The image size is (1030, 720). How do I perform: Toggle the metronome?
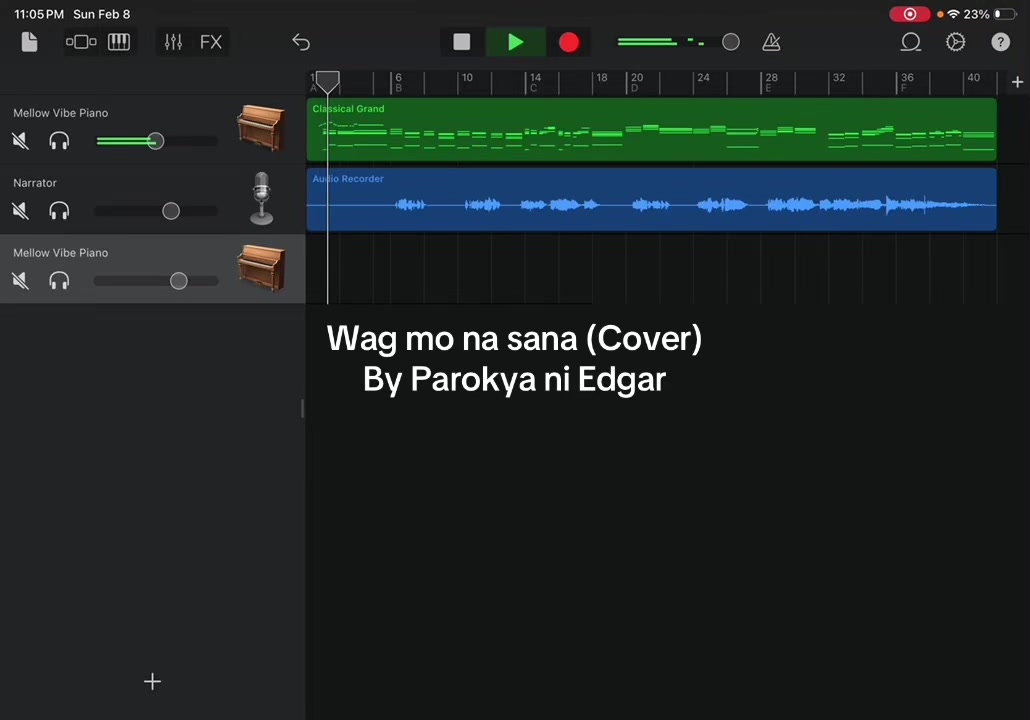771,42
